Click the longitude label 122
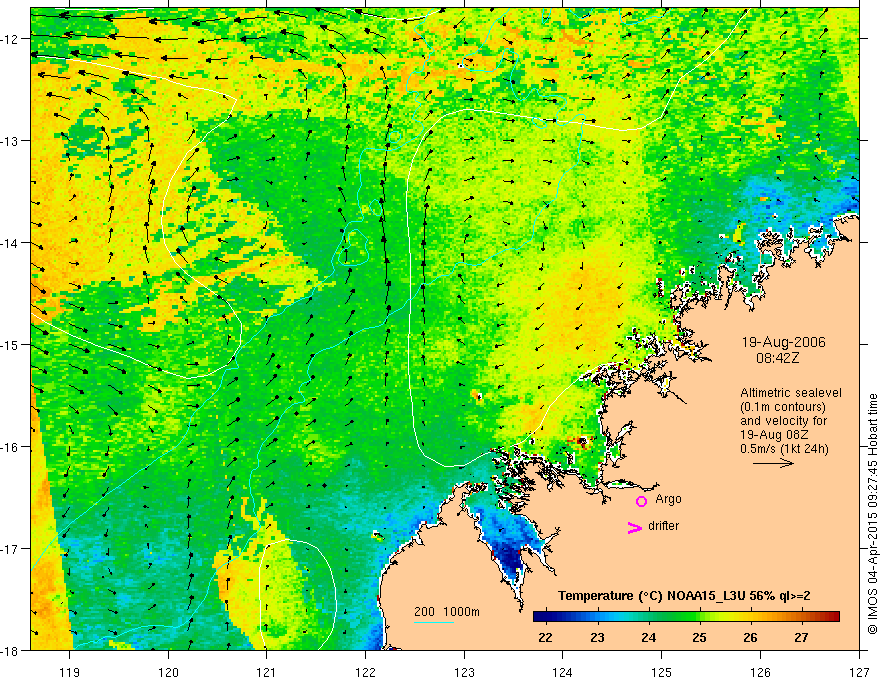880x680 pixels. coord(365,672)
